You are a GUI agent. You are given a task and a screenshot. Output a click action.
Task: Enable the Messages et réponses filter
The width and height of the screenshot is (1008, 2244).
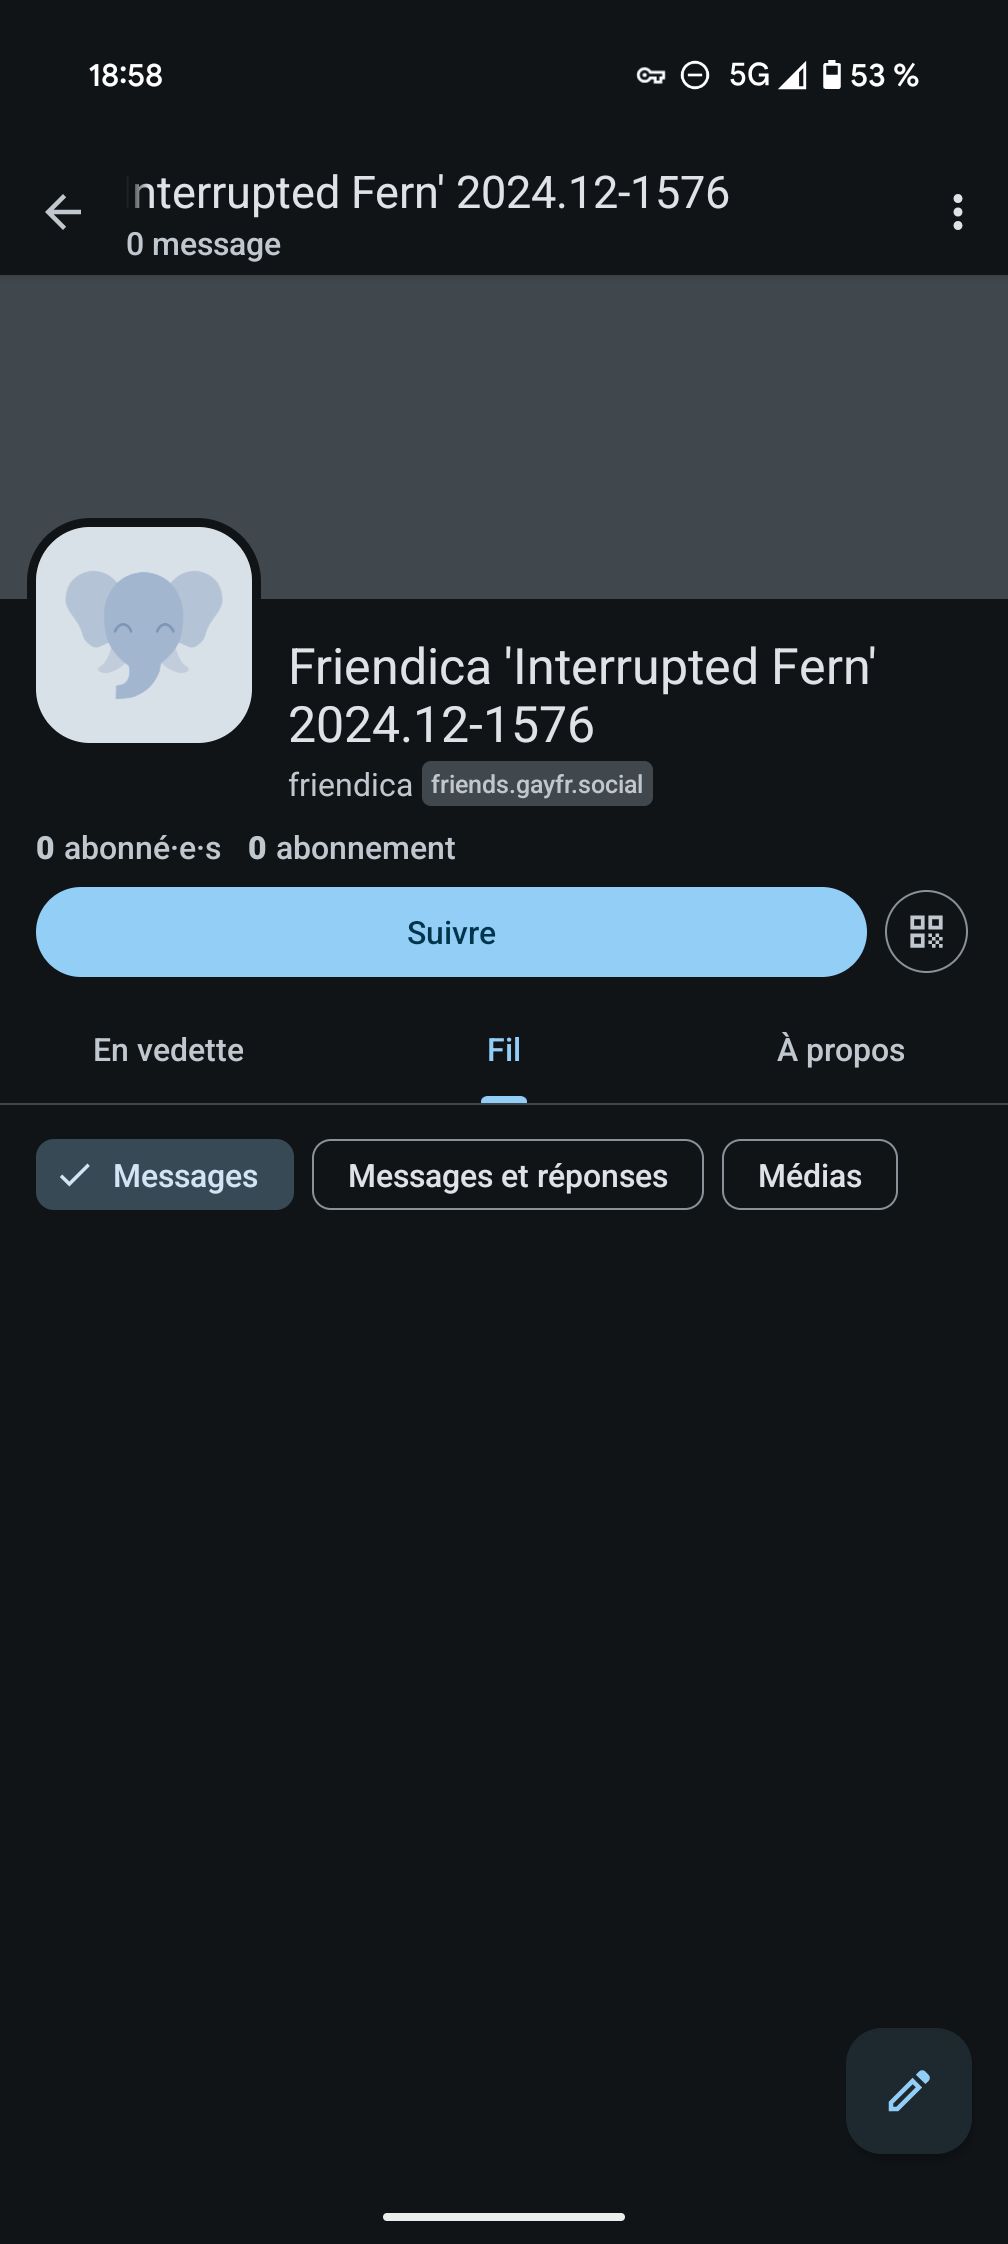pos(507,1175)
